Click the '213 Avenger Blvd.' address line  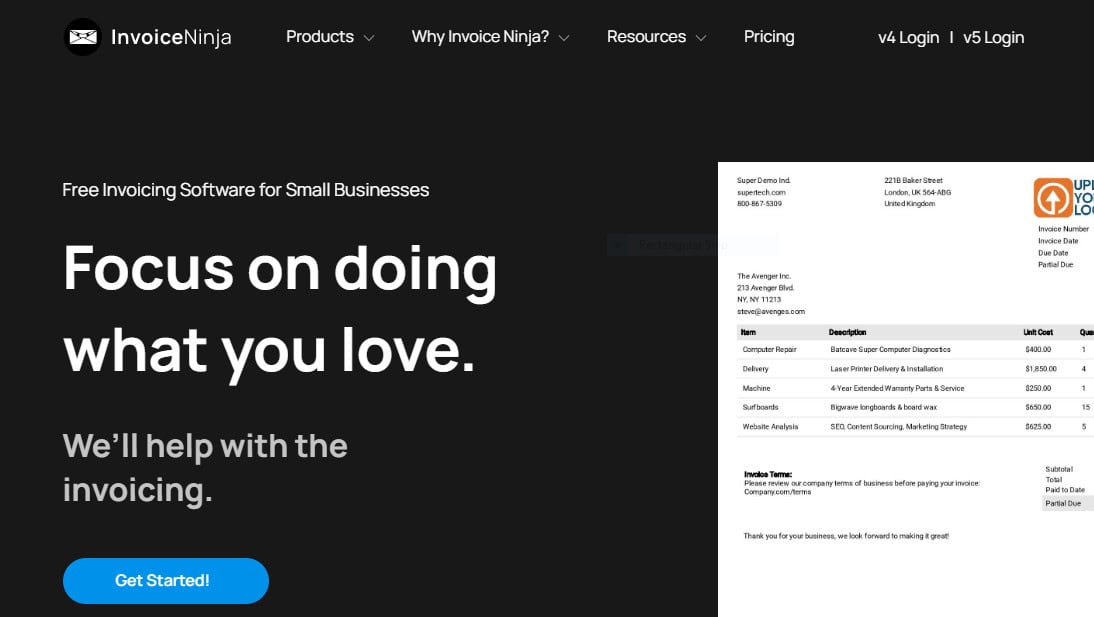pos(765,288)
